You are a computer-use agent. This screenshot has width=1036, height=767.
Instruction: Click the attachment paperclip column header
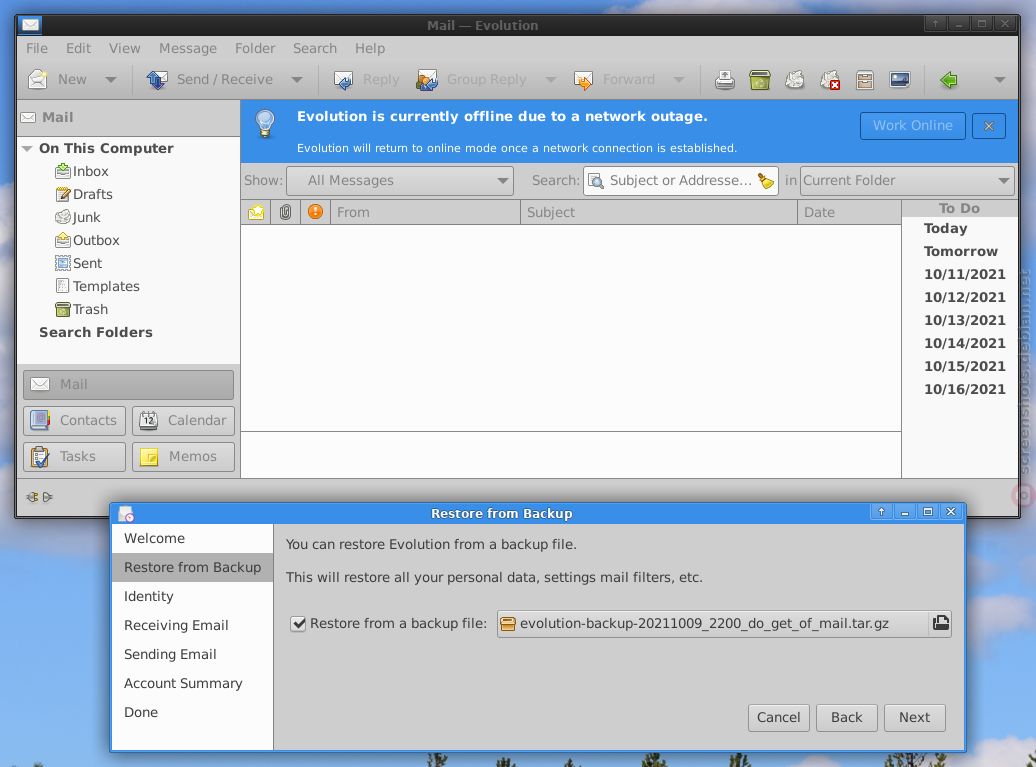coord(285,212)
